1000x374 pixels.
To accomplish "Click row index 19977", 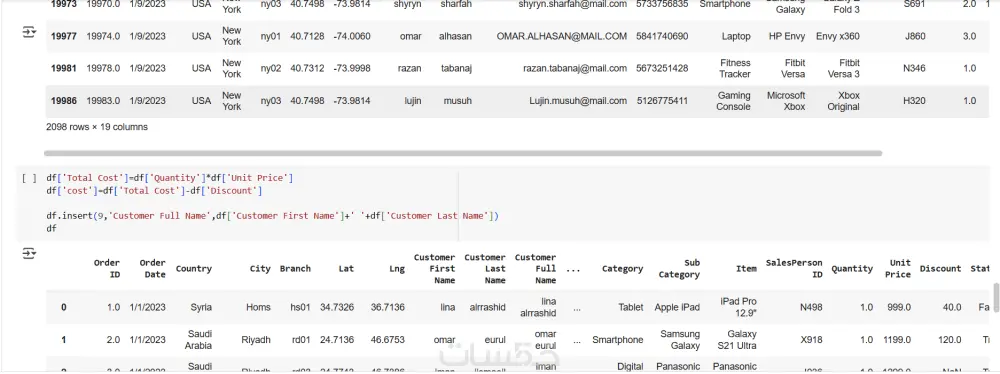I will pyautogui.click(x=64, y=36).
